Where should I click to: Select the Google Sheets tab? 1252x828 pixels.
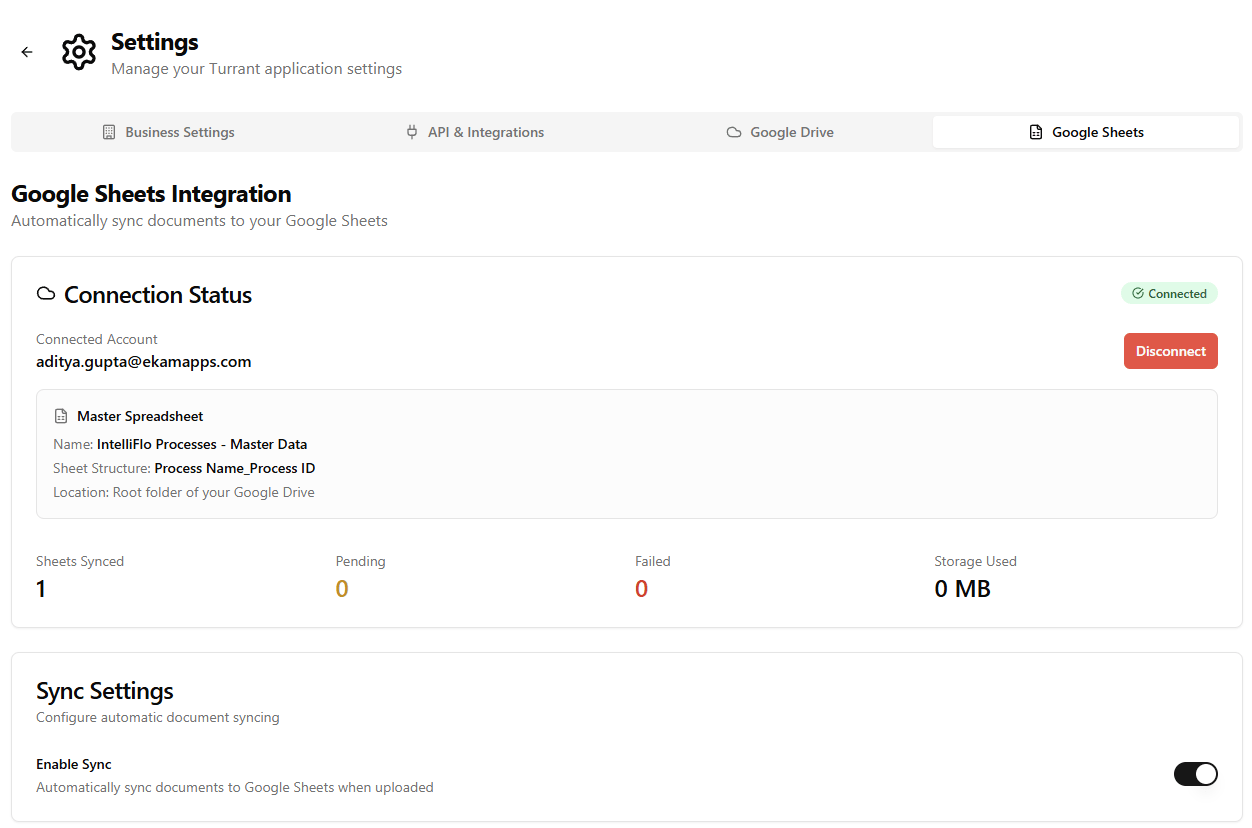(x=1086, y=132)
